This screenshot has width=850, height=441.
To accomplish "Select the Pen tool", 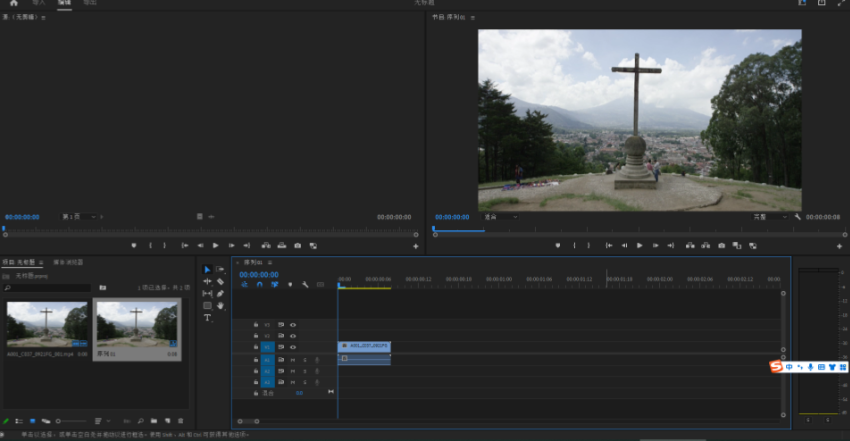I will (x=220, y=294).
